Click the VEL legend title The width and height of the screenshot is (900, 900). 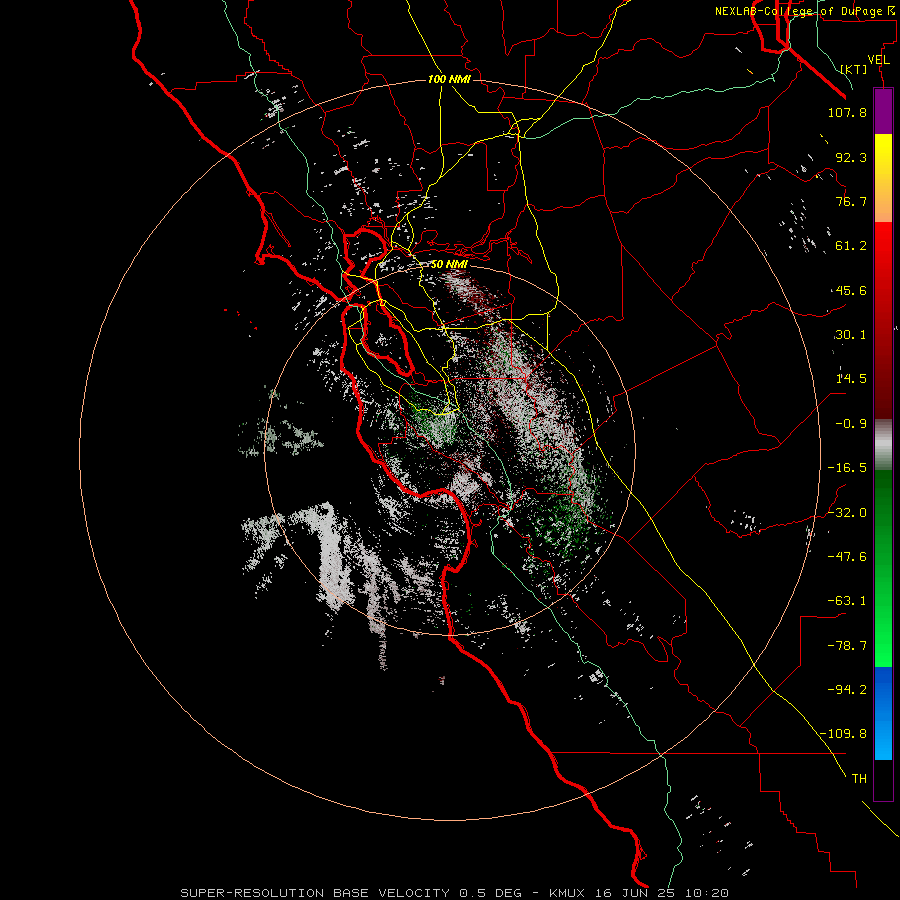point(879,60)
